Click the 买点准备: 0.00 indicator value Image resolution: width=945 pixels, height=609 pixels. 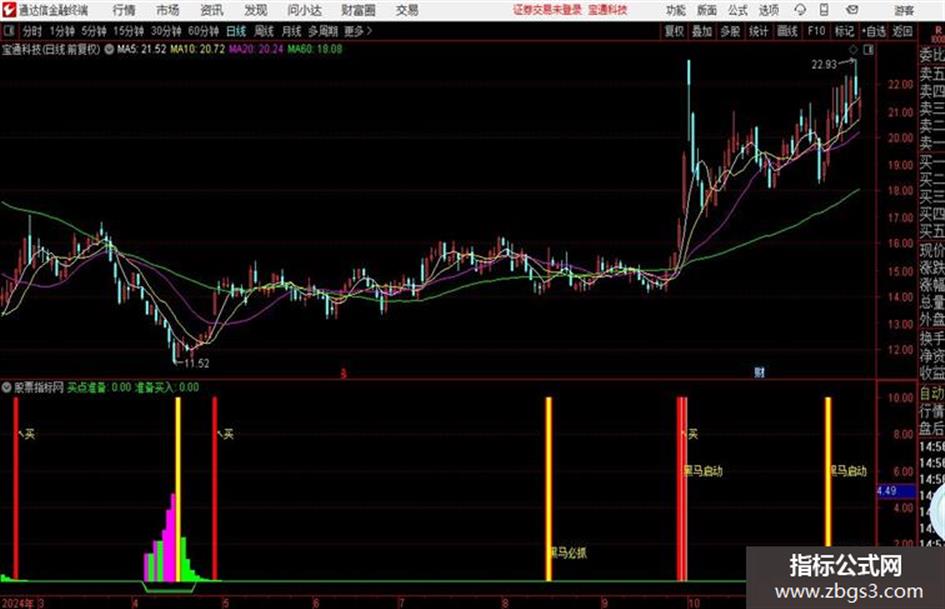pos(99,387)
